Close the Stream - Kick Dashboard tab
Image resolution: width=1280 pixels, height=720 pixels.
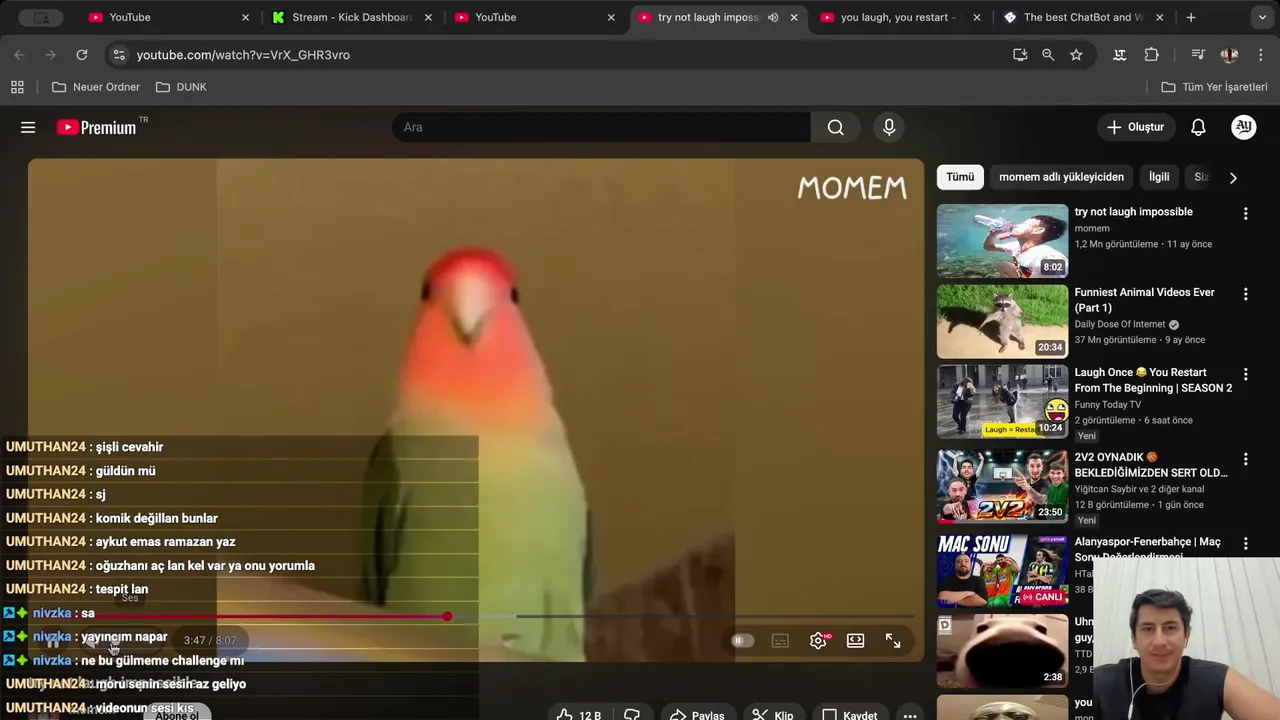[429, 17]
